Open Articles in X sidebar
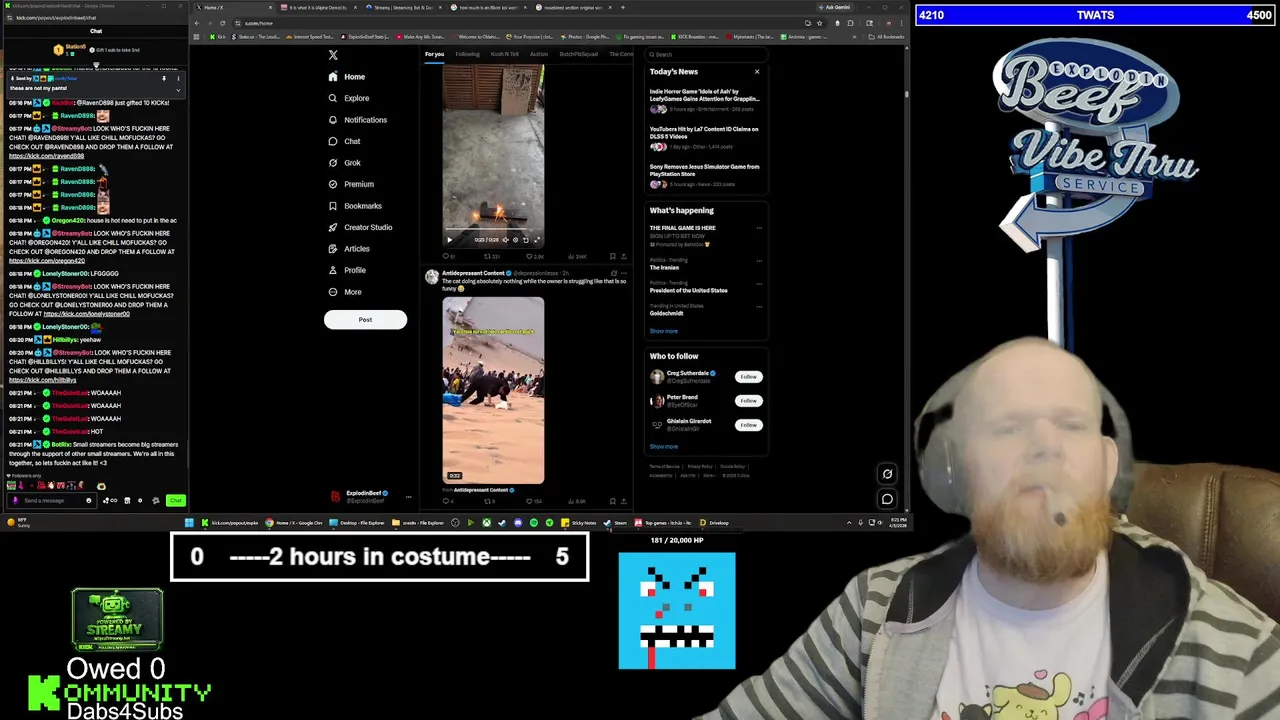Screen dimensions: 1280x720 click(x=349, y=249)
